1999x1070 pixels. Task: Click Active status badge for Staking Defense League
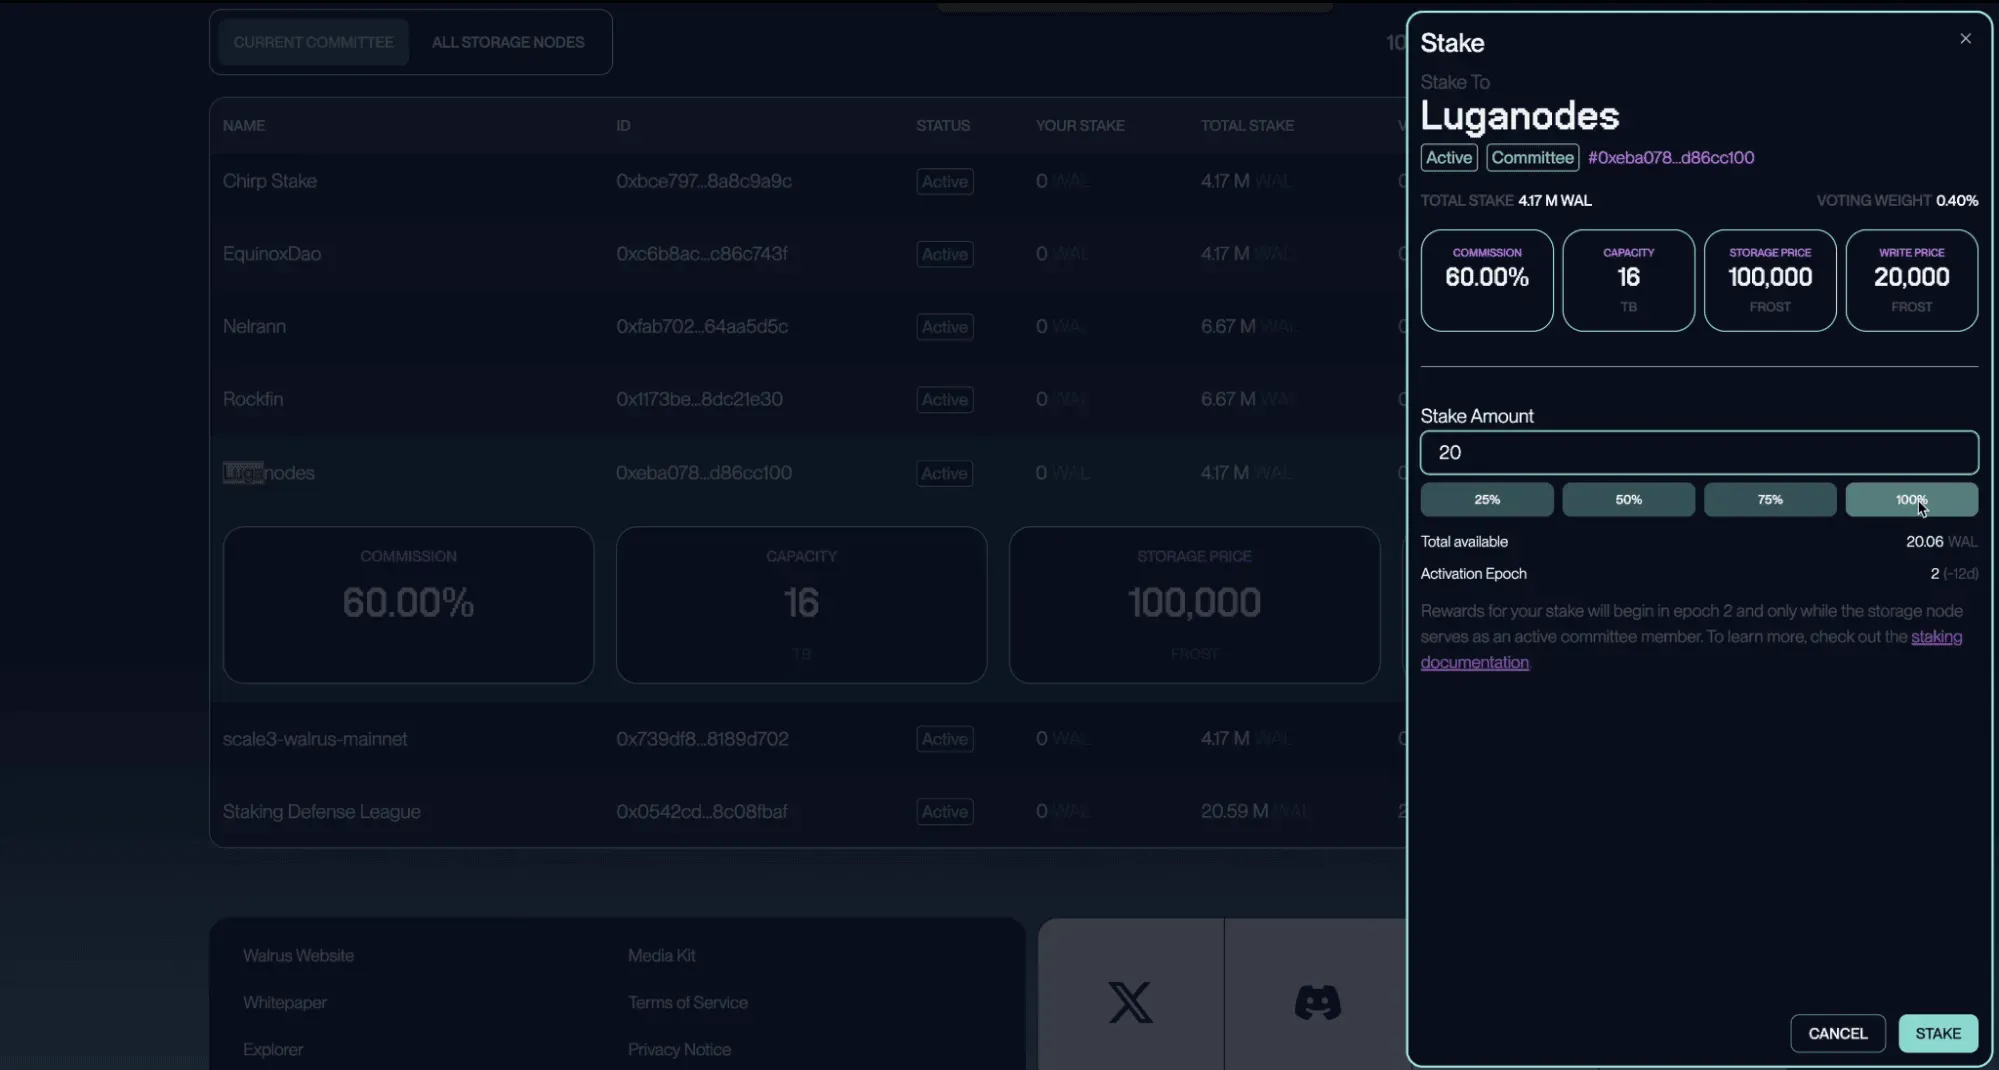[945, 812]
